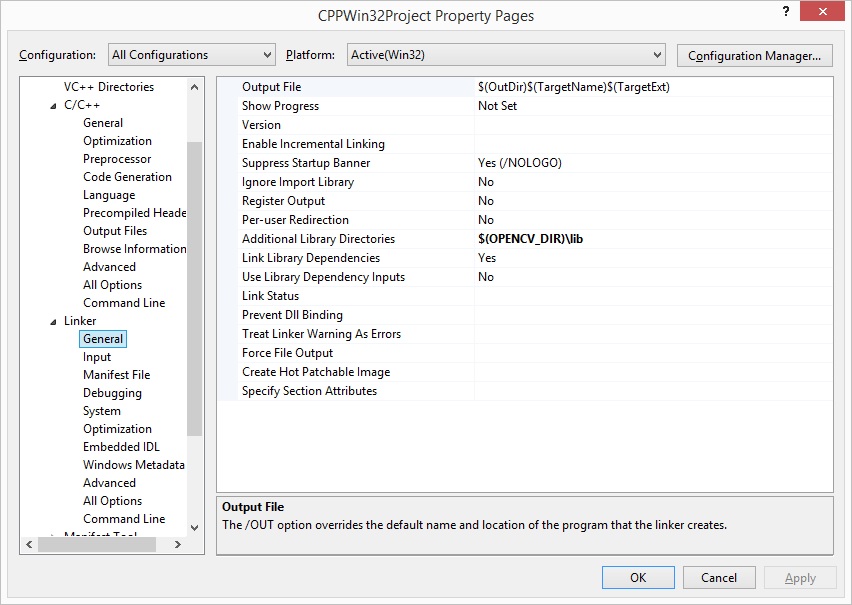Collapse the C/C++ tree node
This screenshot has width=852, height=605.
[54, 104]
